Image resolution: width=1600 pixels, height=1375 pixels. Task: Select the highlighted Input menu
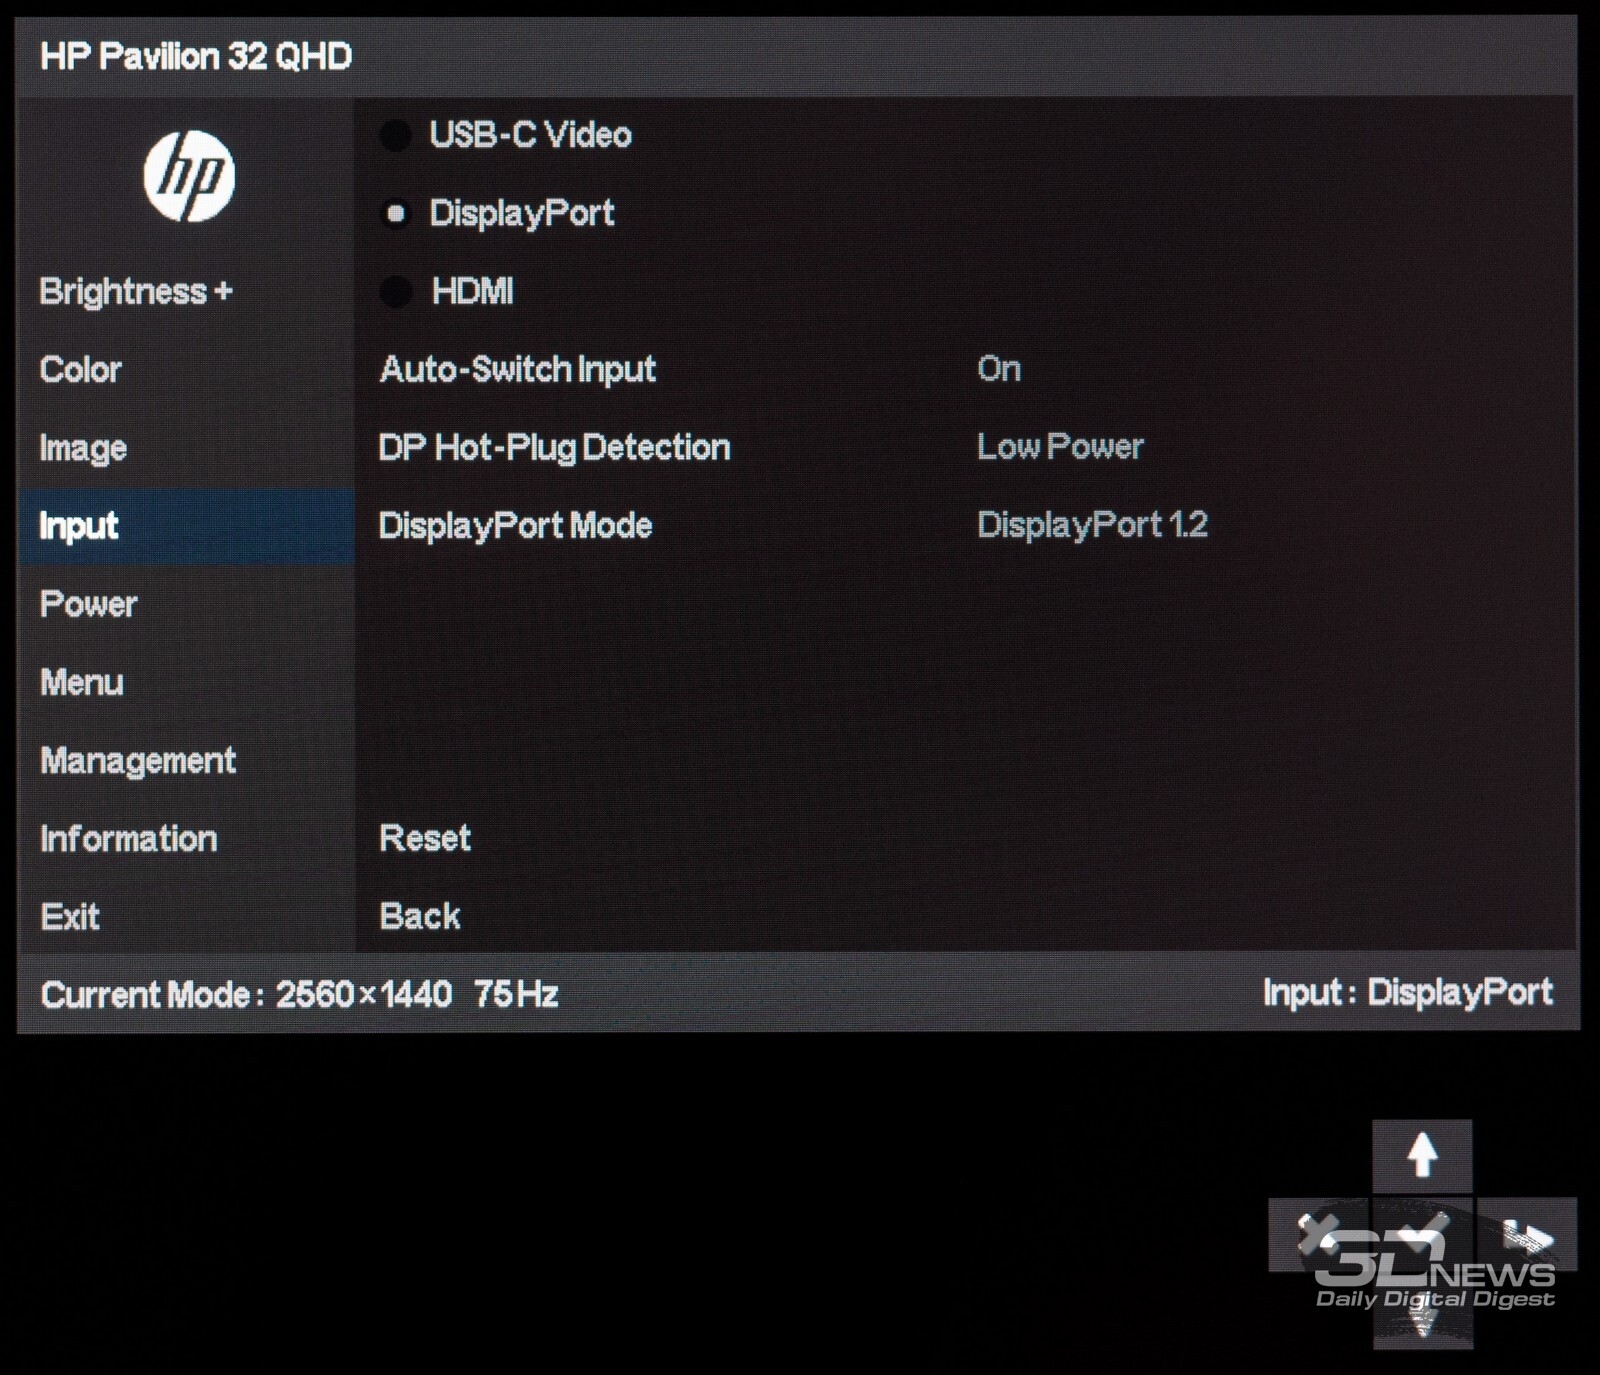point(186,527)
